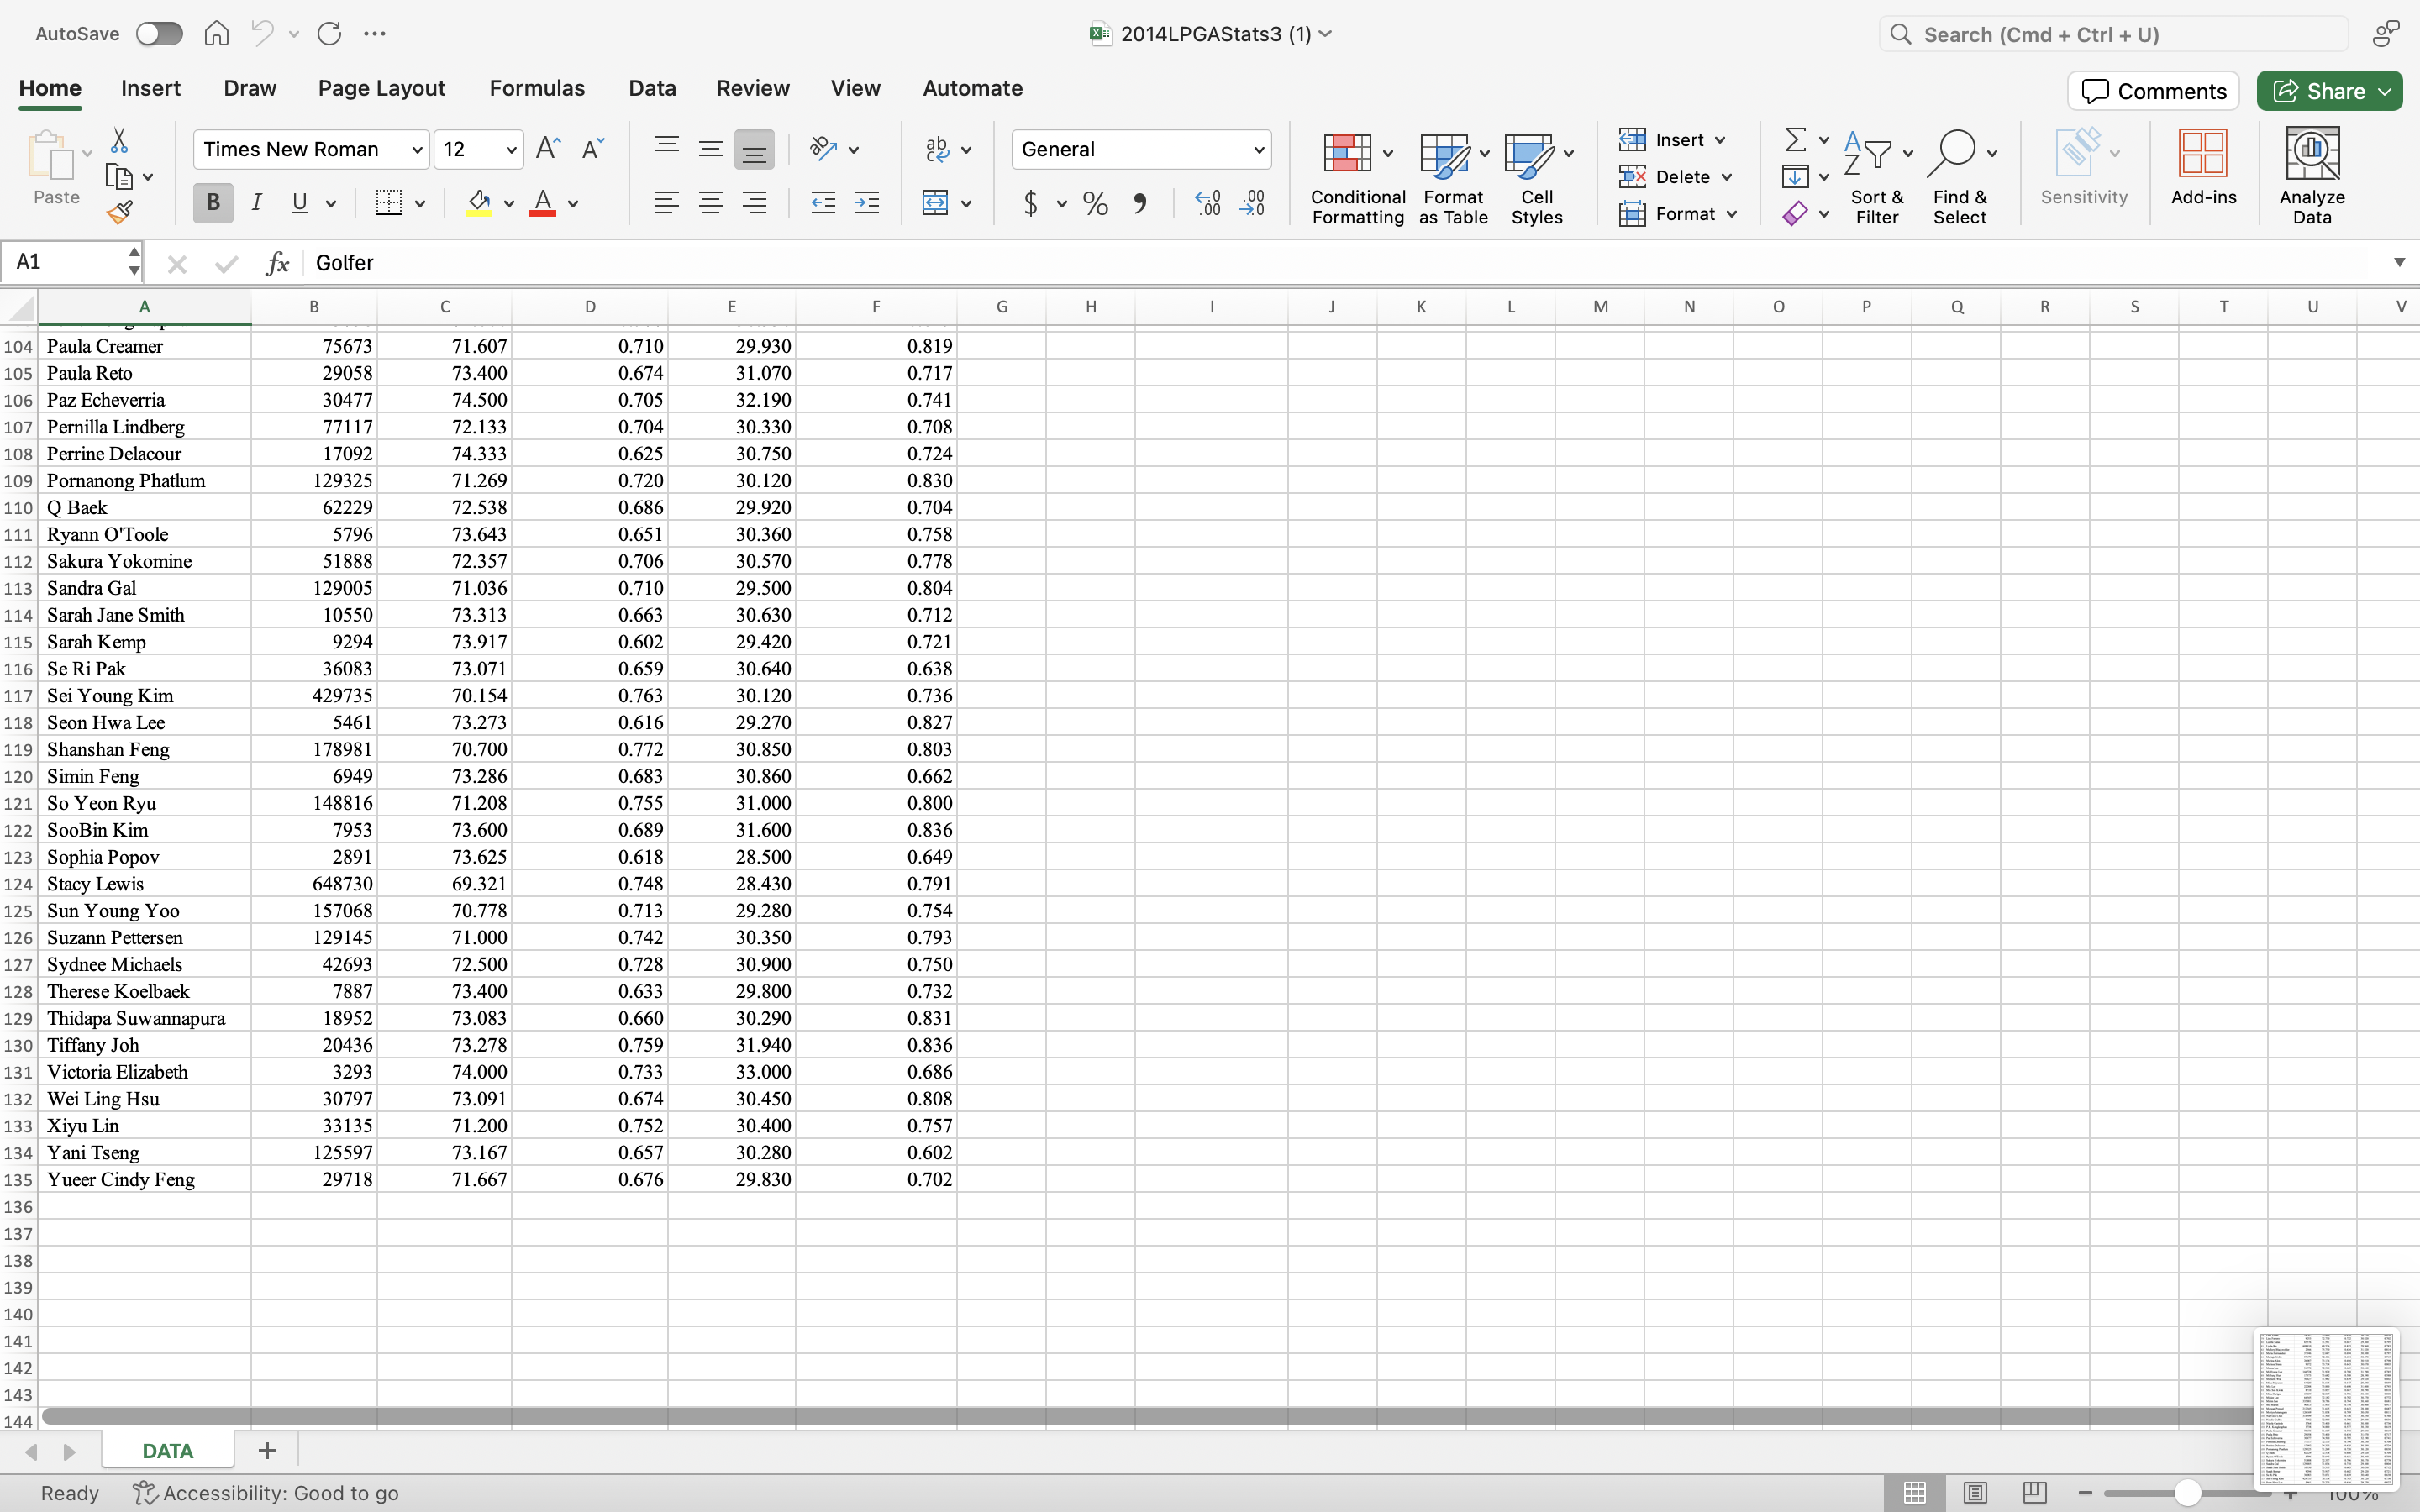Viewport: 2420px width, 1512px height.
Task: Apply Percent Style format
Action: (x=1095, y=204)
